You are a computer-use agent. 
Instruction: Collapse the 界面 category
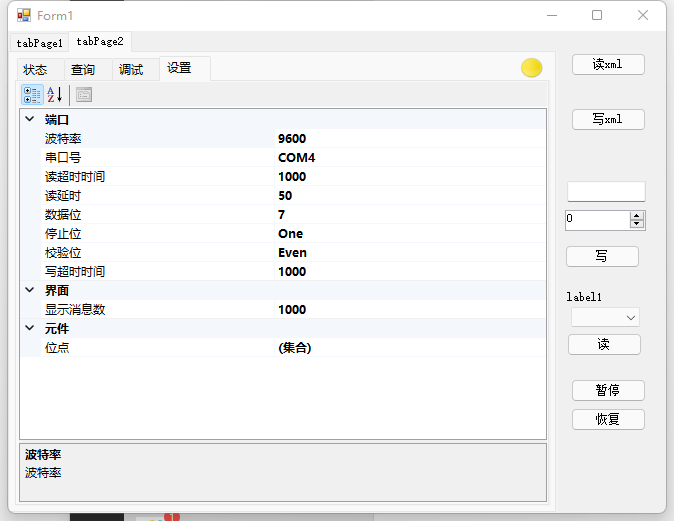[30, 290]
